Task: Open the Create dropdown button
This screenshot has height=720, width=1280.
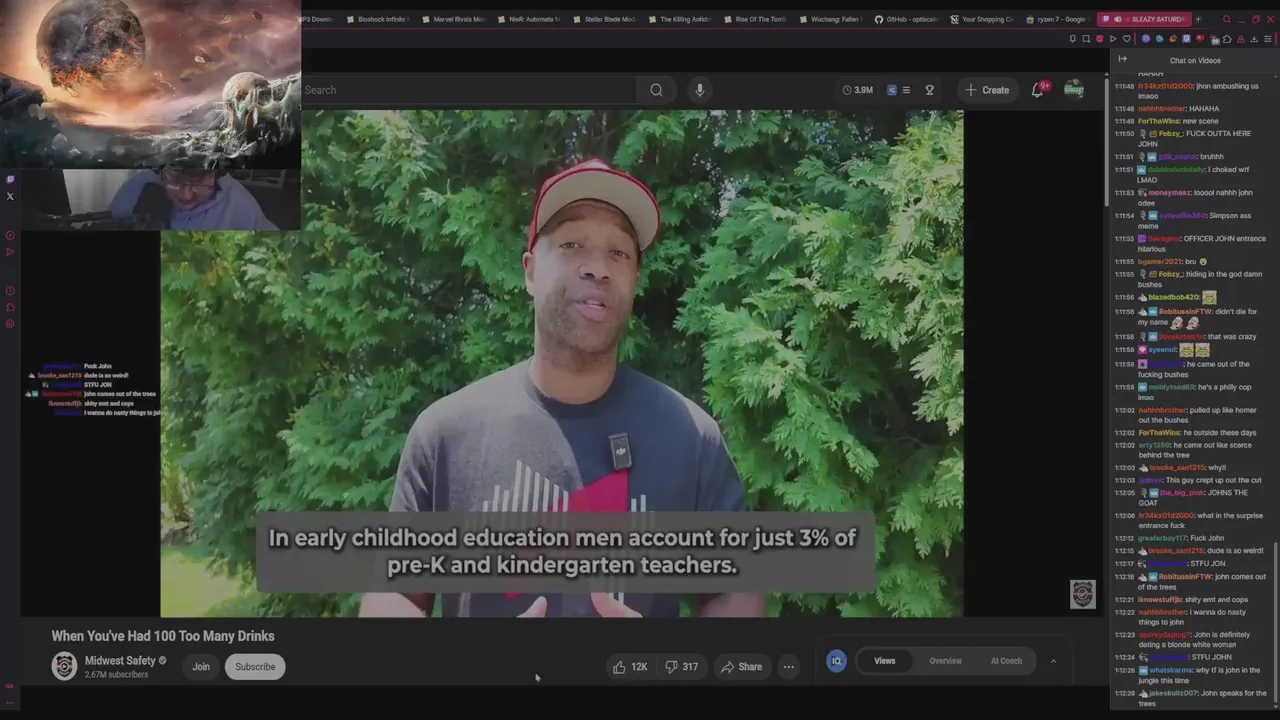Action: point(987,90)
